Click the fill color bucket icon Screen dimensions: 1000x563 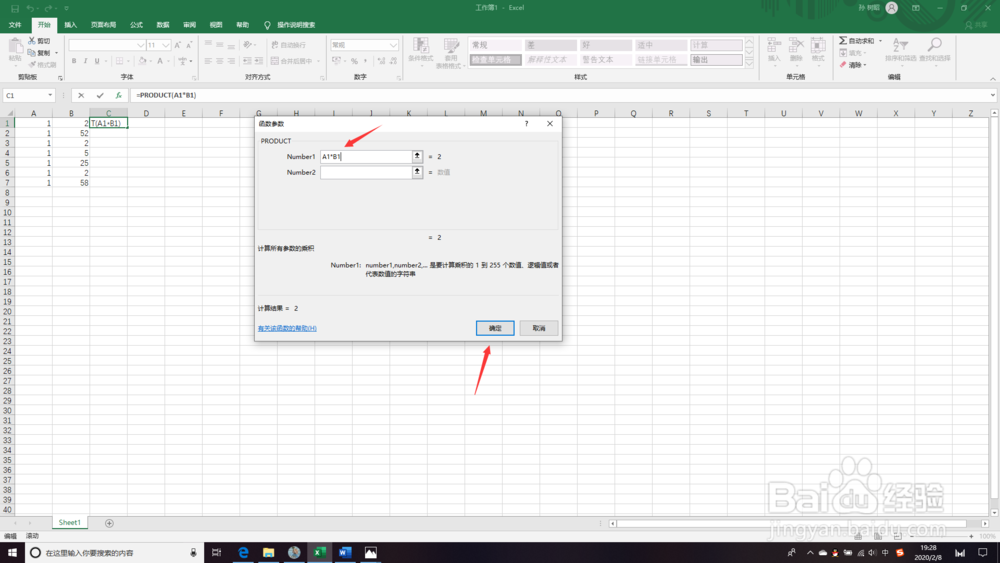point(142,61)
